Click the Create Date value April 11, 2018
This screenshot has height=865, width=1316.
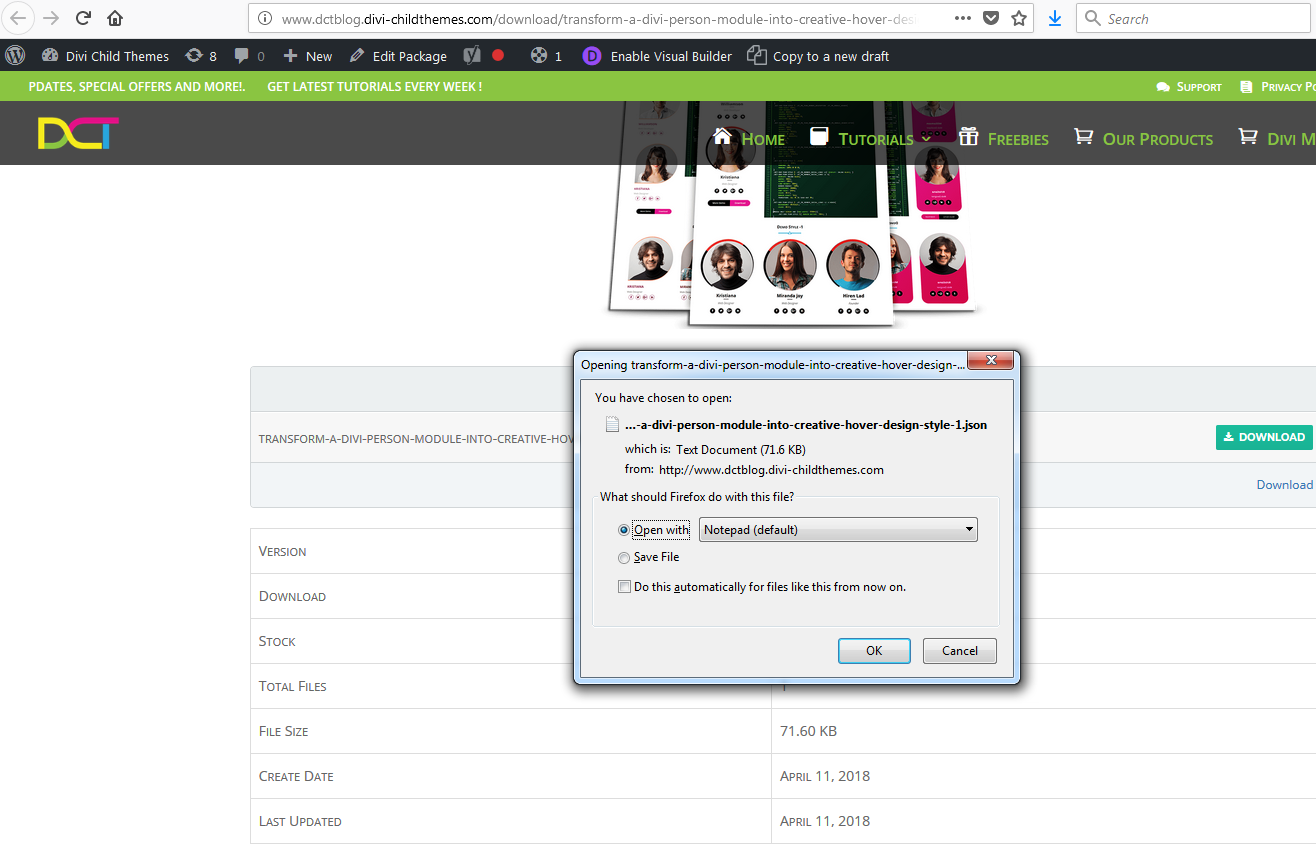[825, 776]
